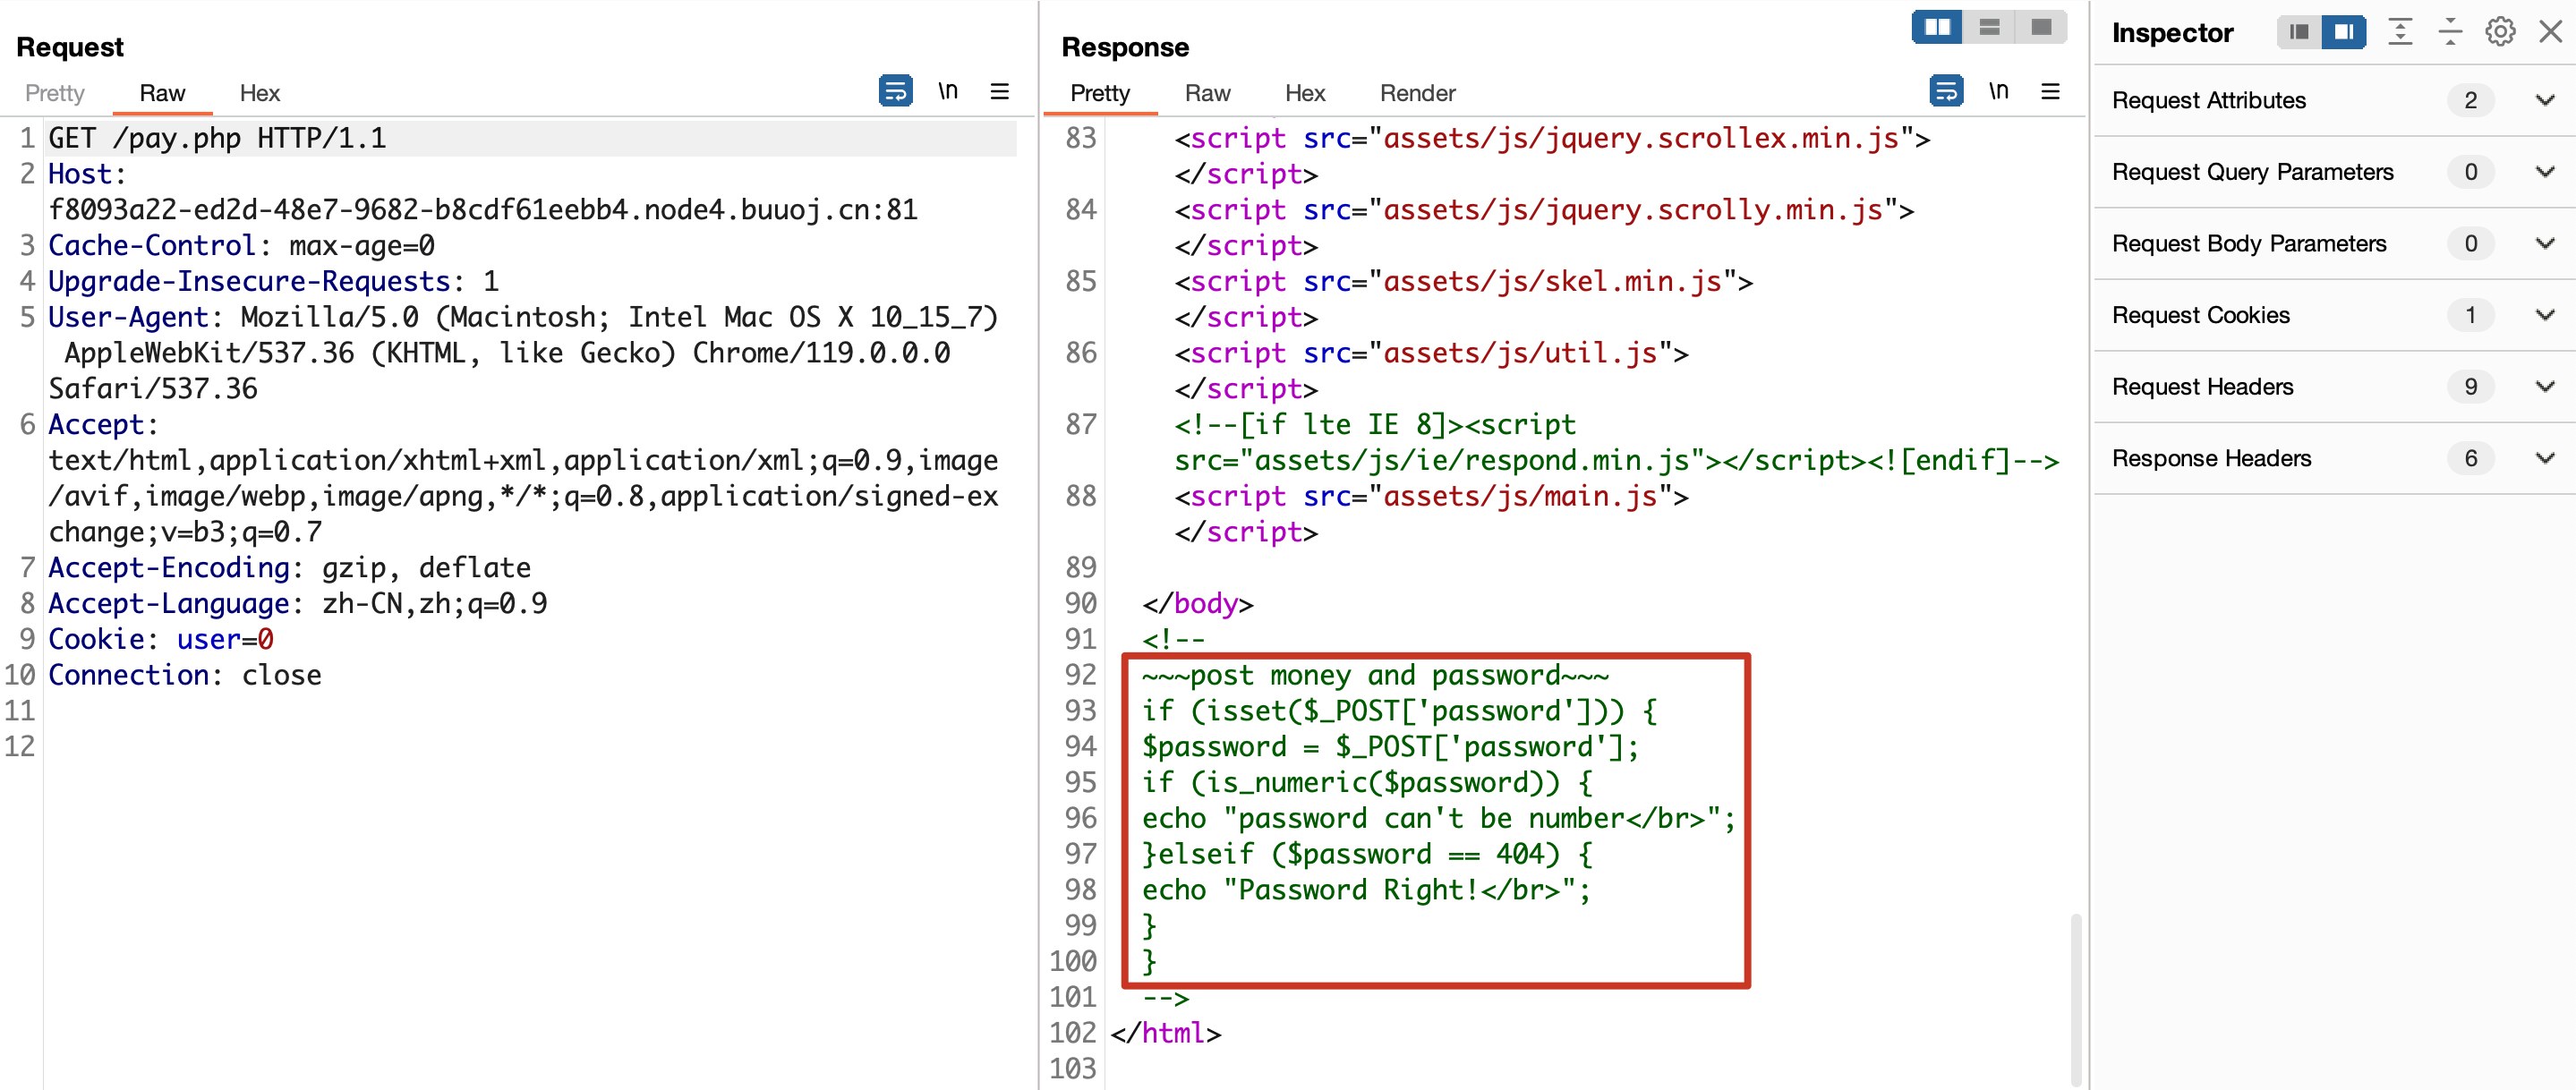Viewport: 2576px width, 1090px height.
Task: Click the $password = $_POST assignment line
Action: pyautogui.click(x=1391, y=747)
